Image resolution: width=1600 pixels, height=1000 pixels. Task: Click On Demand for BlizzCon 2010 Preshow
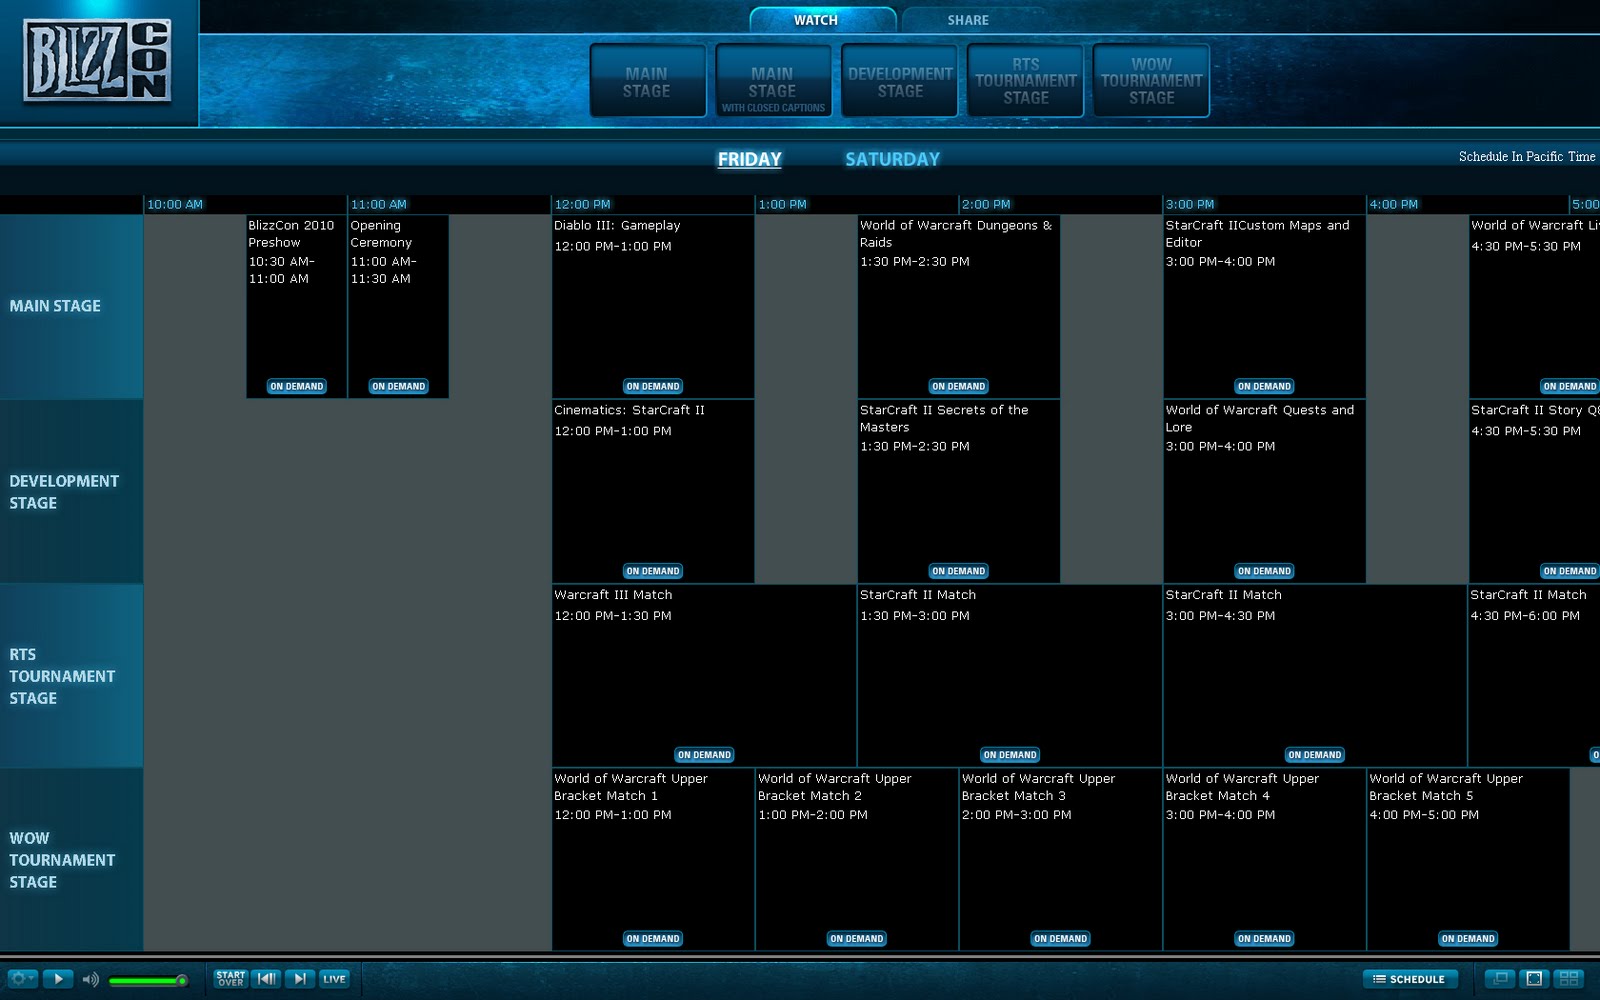click(297, 387)
